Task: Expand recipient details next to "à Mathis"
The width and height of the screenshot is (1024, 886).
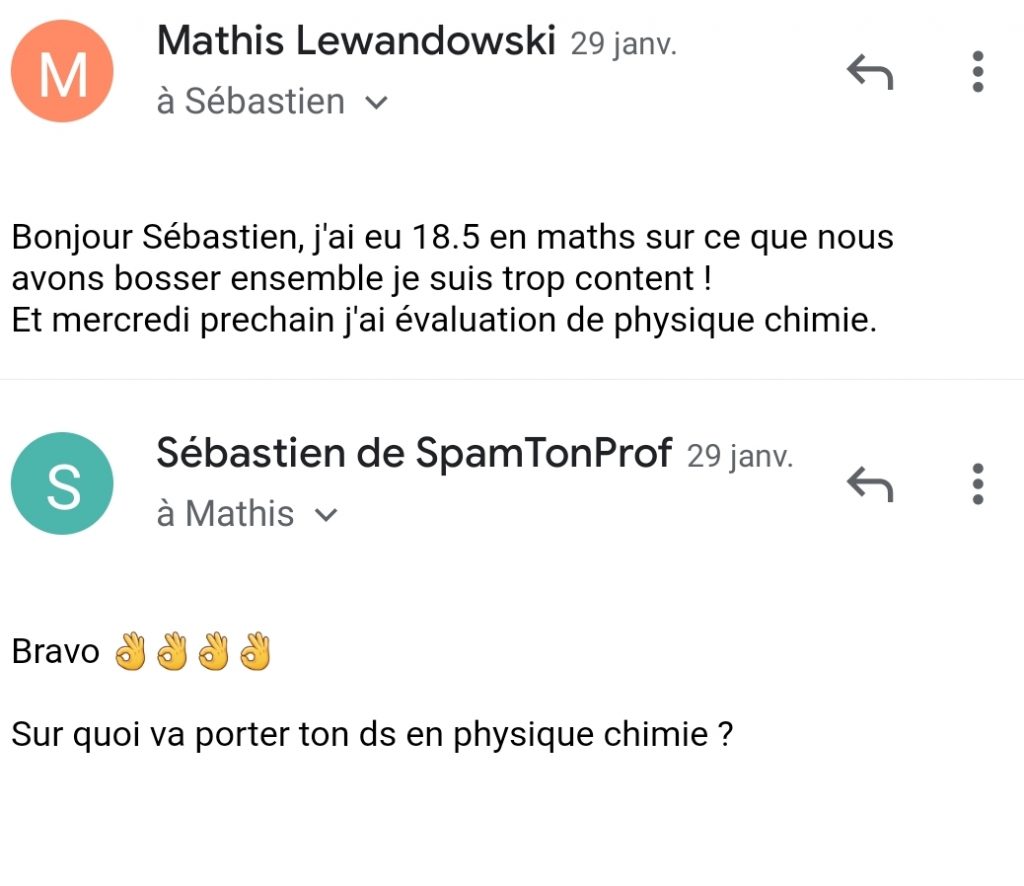Action: tap(326, 515)
